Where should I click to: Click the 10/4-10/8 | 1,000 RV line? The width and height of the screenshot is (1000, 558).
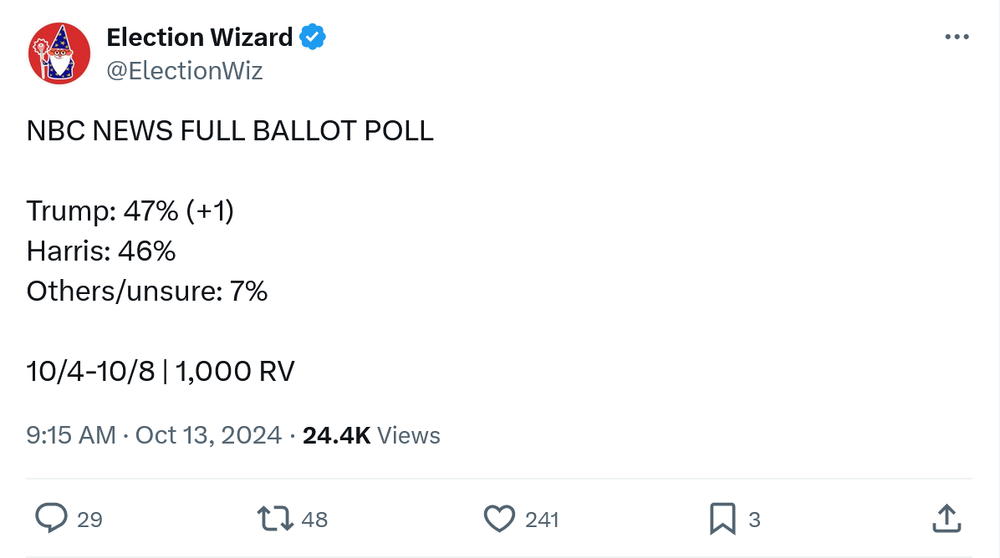tap(160, 371)
